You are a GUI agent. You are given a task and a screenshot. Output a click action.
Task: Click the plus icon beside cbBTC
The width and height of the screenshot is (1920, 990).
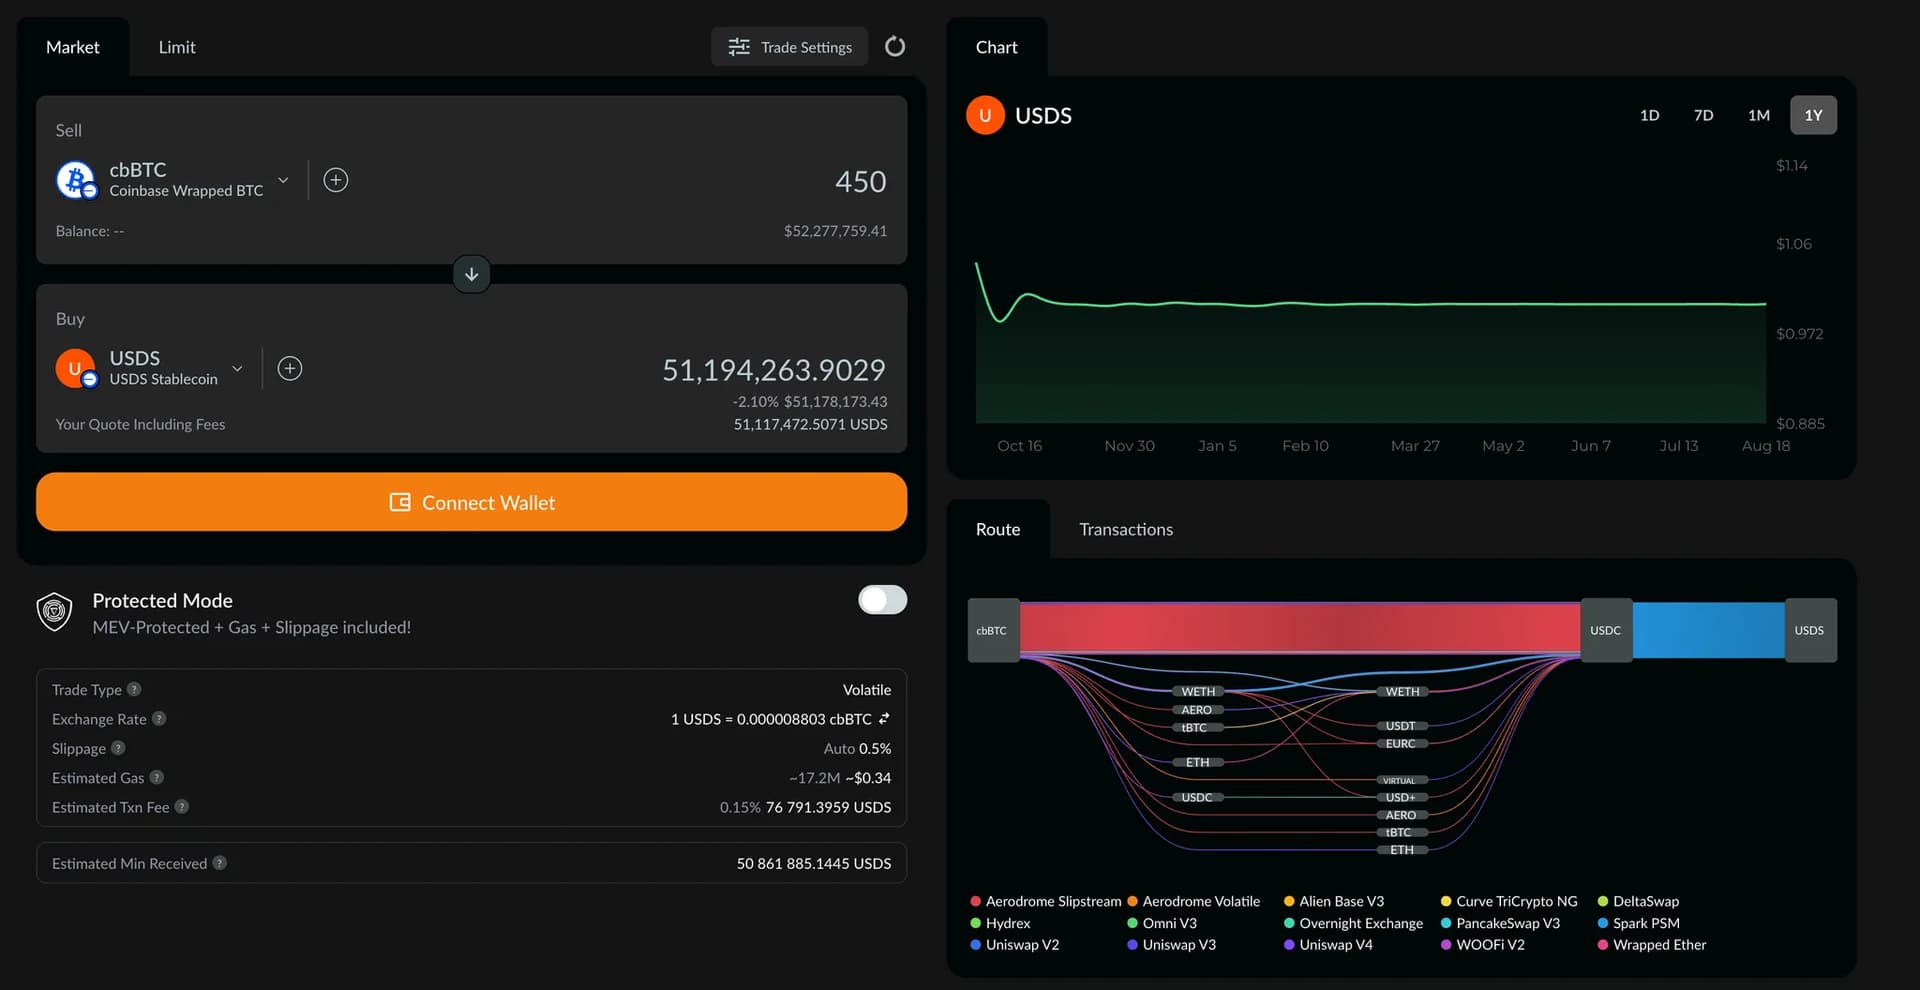[336, 180]
